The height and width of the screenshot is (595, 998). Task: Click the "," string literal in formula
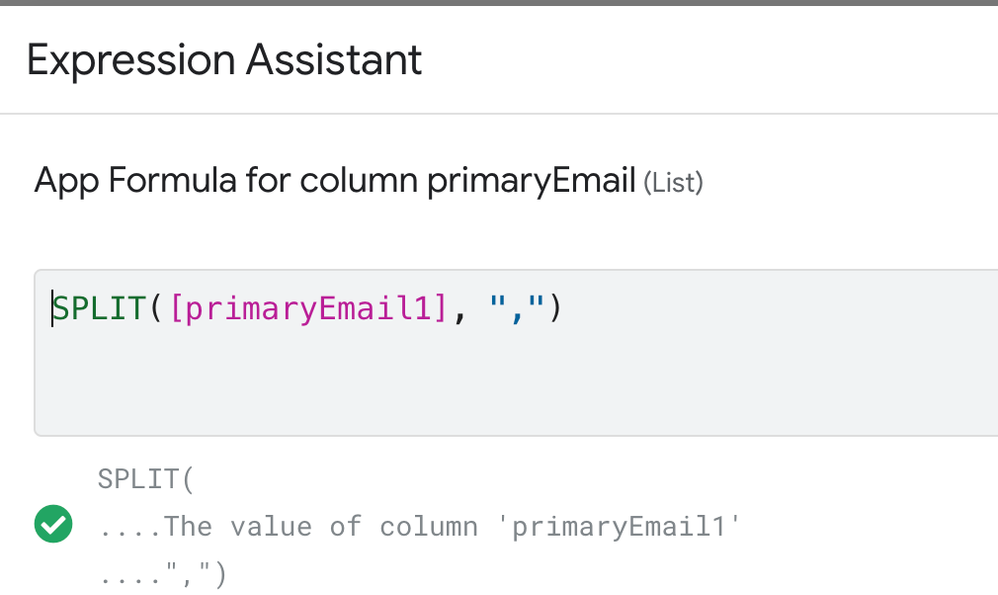coord(517,309)
